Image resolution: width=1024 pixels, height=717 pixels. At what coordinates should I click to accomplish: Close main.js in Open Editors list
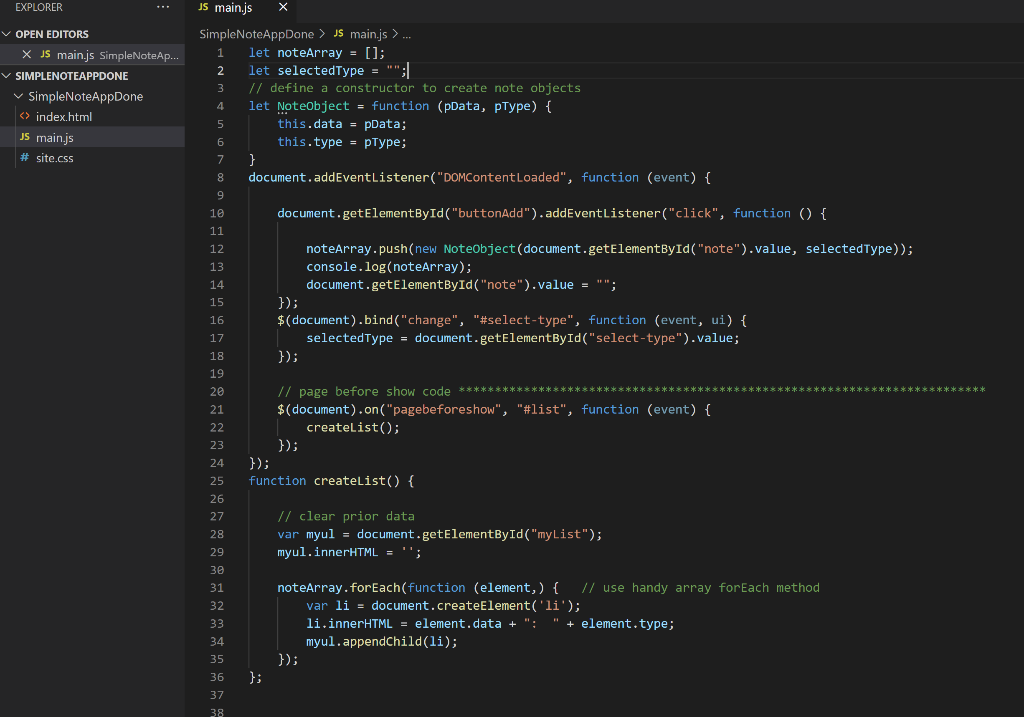pos(27,54)
